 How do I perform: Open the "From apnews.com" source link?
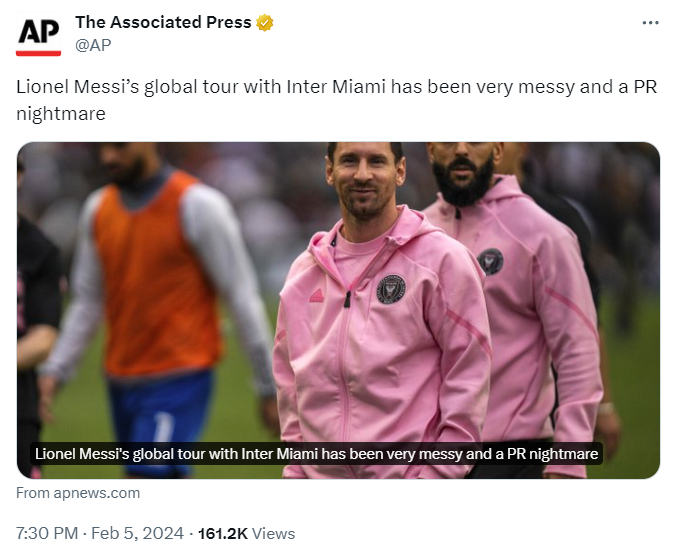(x=78, y=493)
